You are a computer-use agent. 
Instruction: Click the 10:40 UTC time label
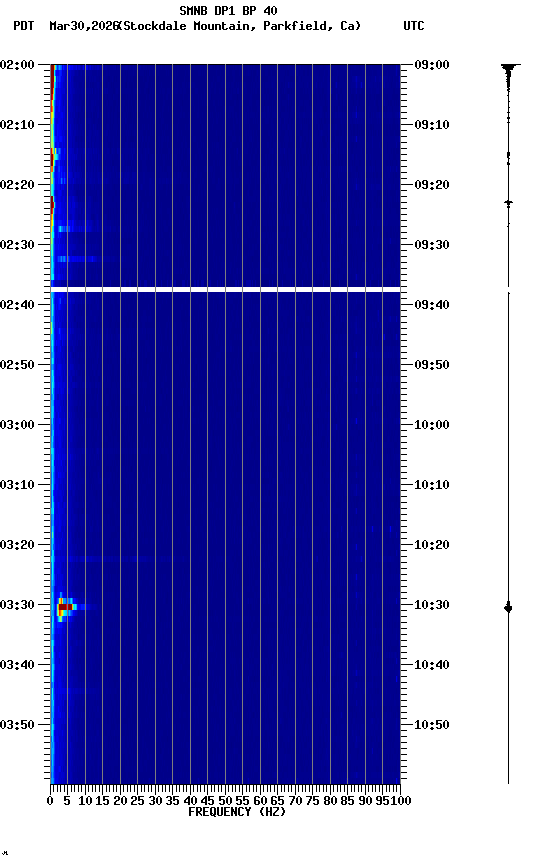[432, 665]
